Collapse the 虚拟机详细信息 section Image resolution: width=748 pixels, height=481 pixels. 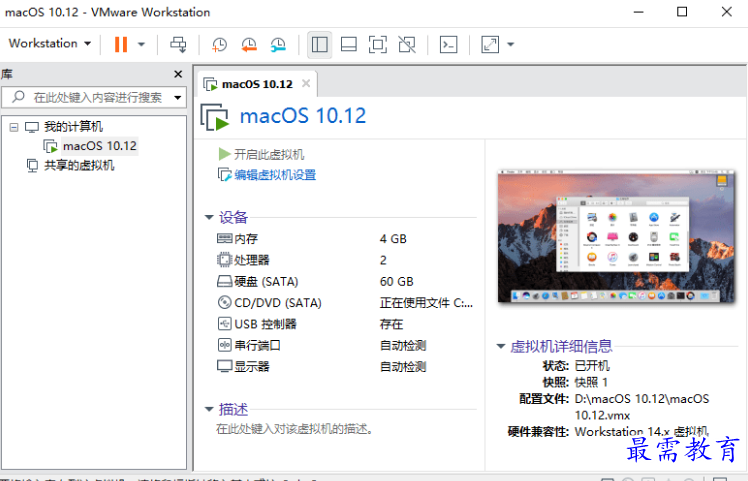(500, 346)
